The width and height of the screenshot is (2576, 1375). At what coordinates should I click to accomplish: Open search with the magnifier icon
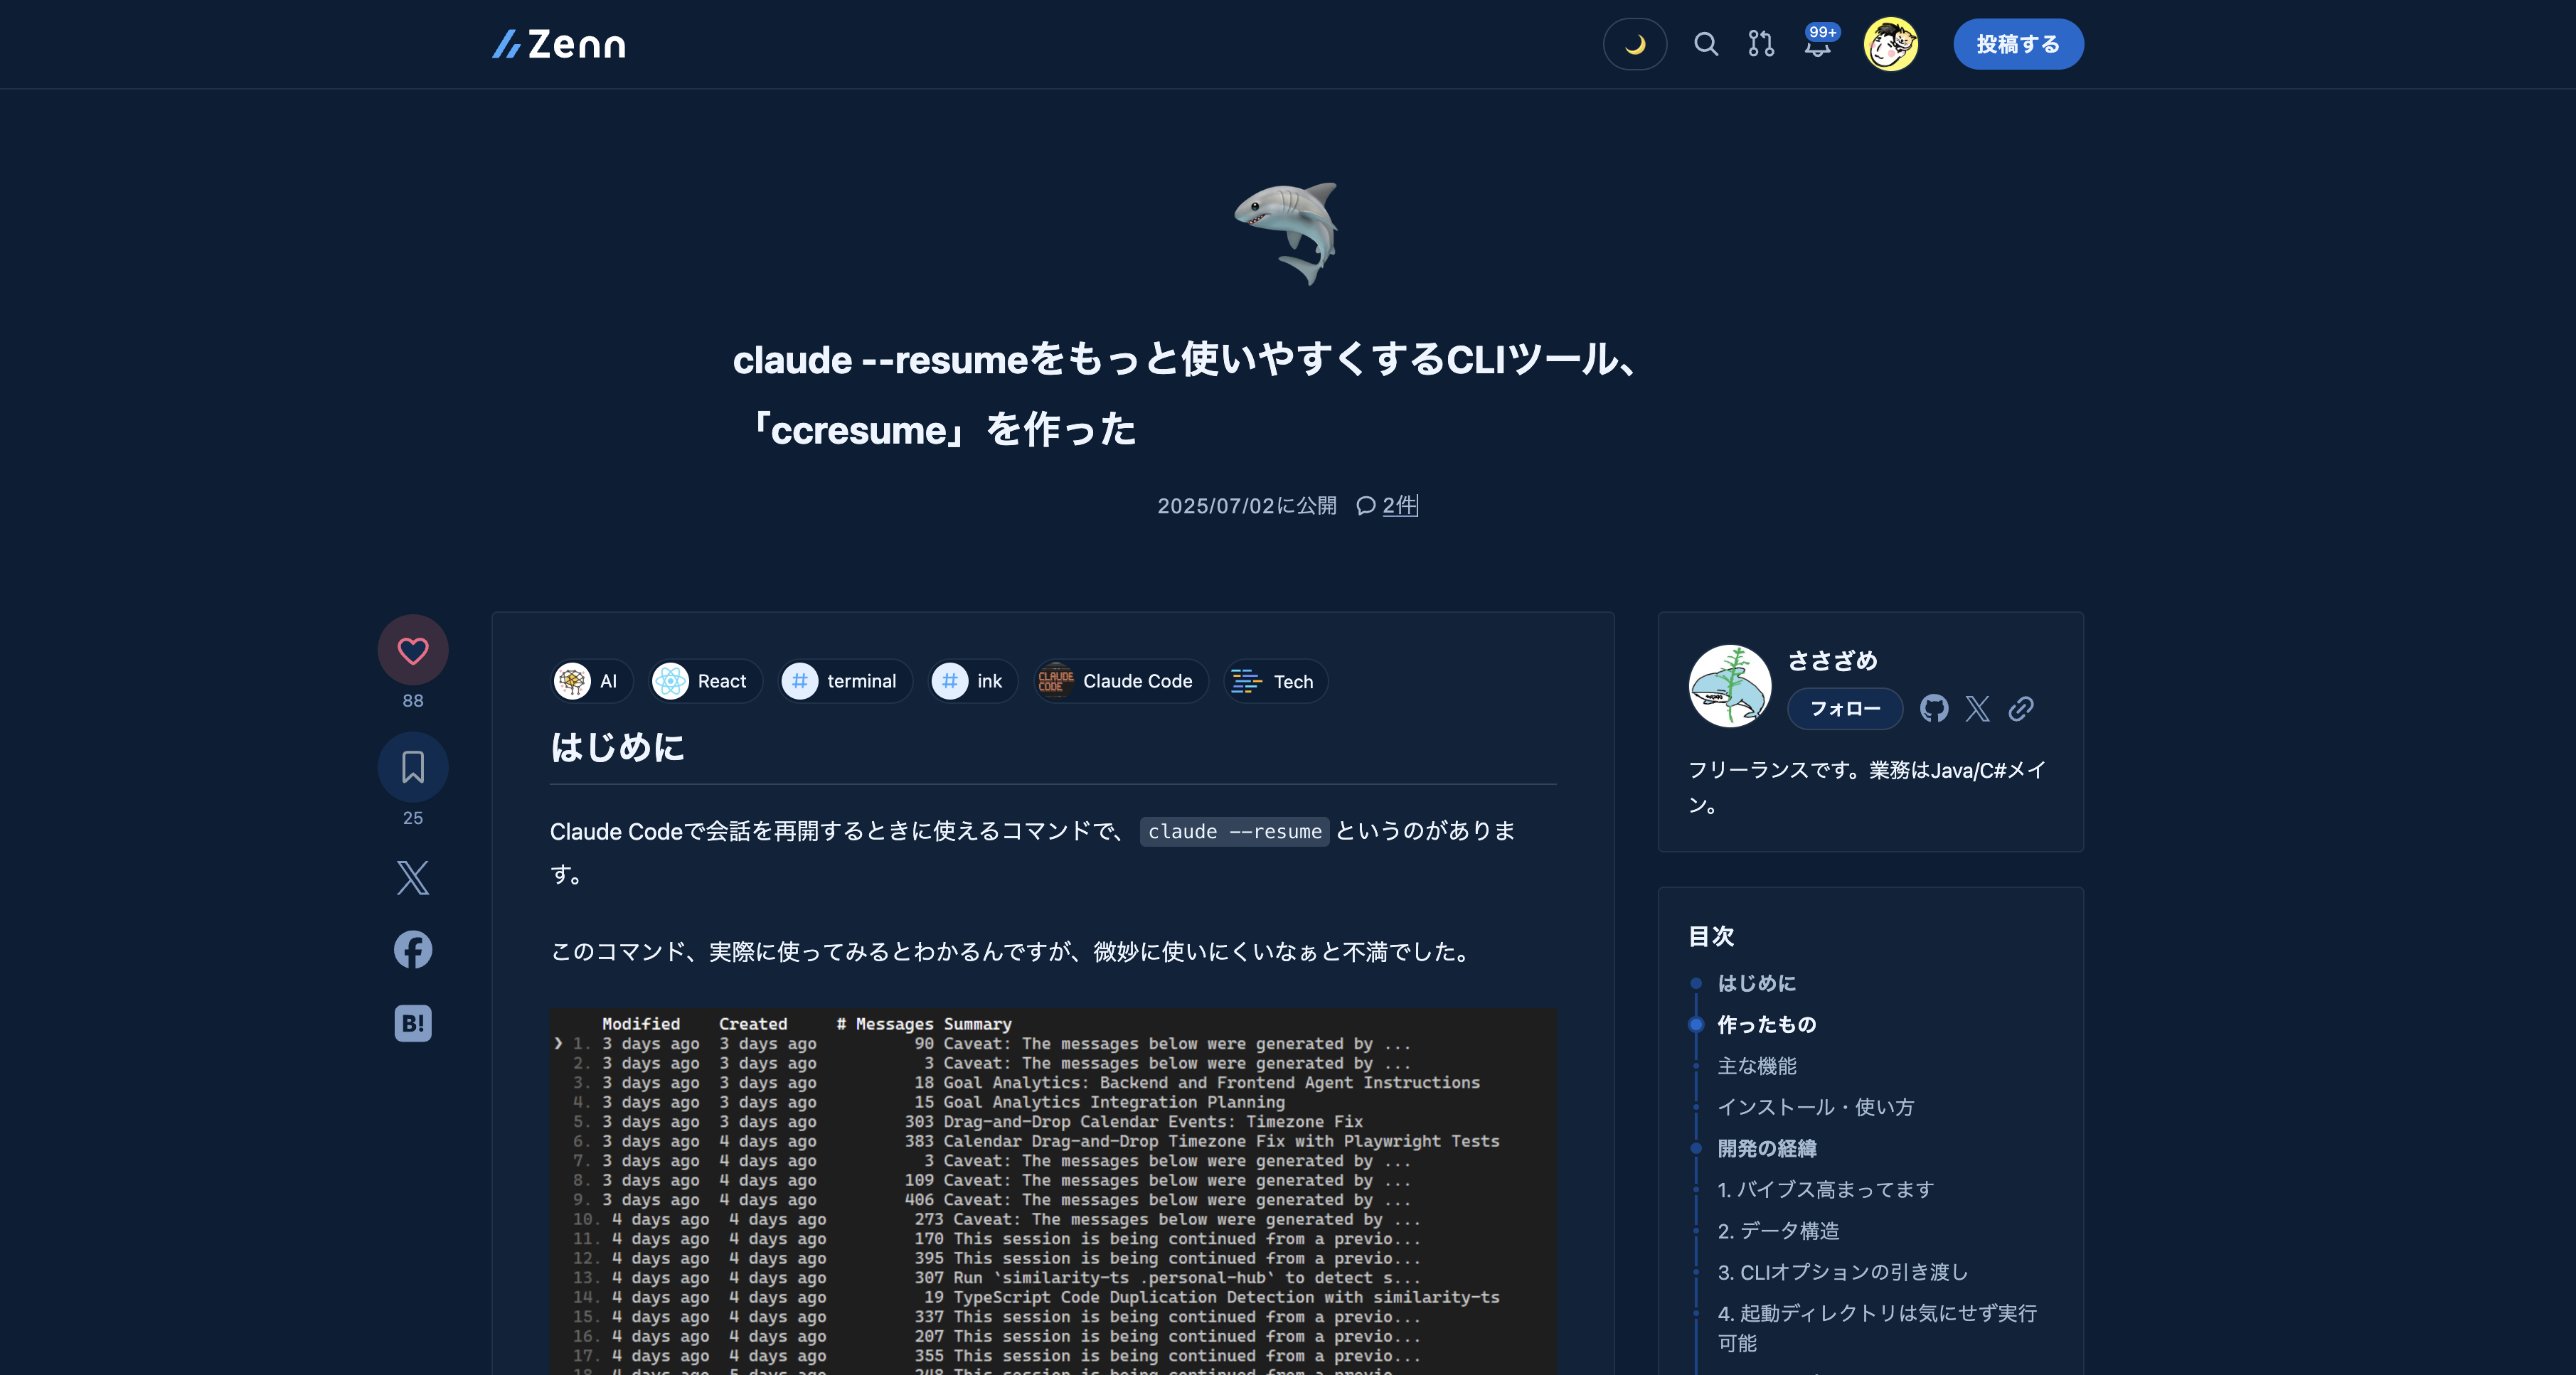(1706, 44)
